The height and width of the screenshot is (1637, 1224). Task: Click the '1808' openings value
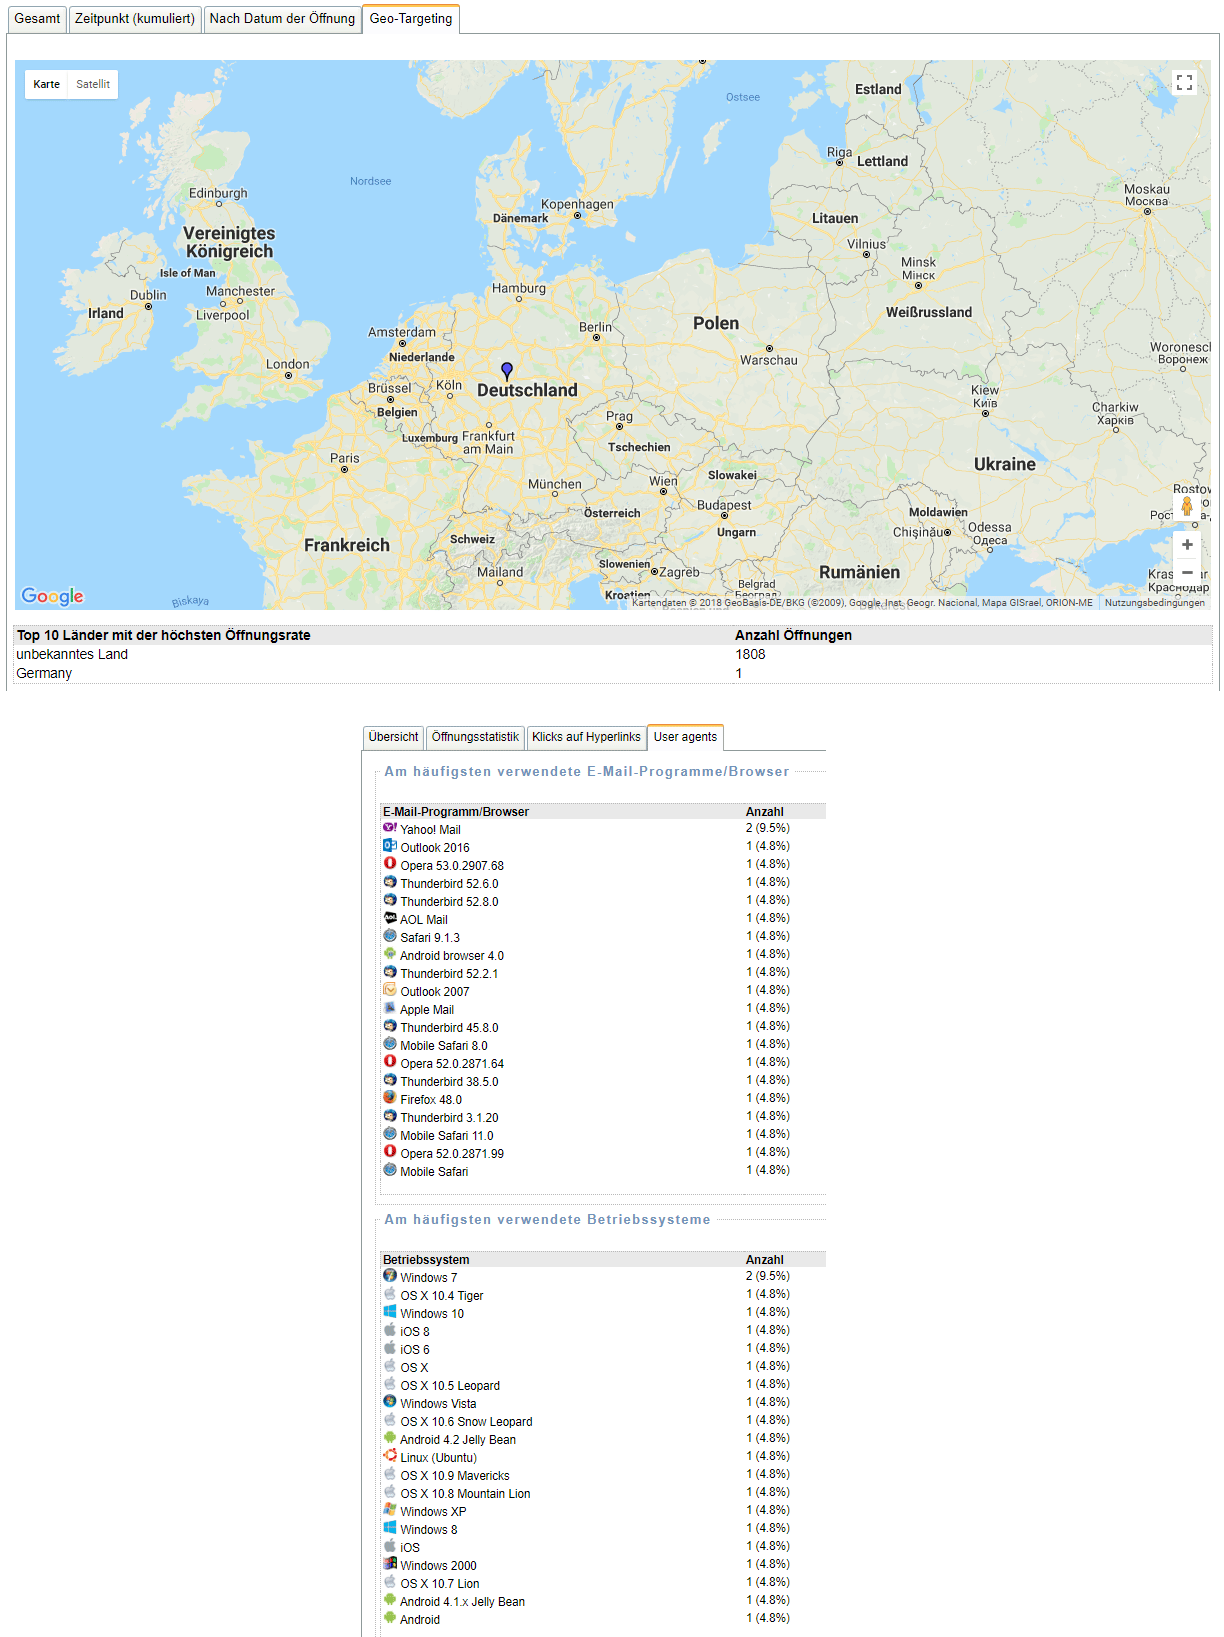coord(750,654)
